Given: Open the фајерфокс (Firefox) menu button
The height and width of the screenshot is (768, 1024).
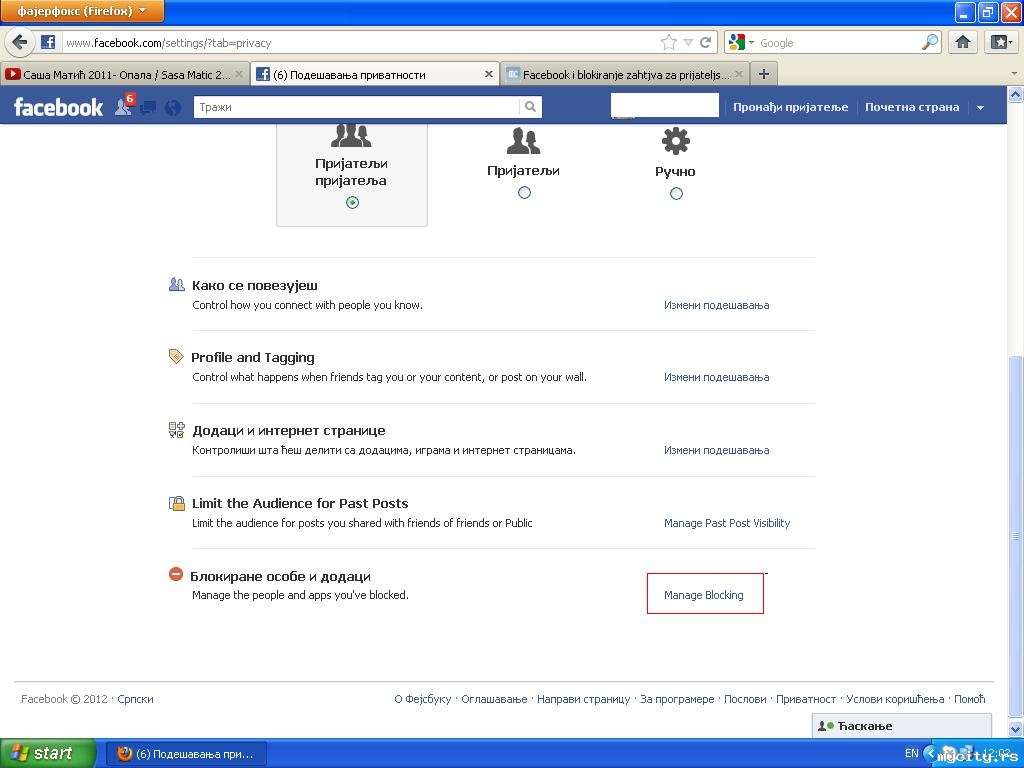Looking at the screenshot, I should pos(82,11).
